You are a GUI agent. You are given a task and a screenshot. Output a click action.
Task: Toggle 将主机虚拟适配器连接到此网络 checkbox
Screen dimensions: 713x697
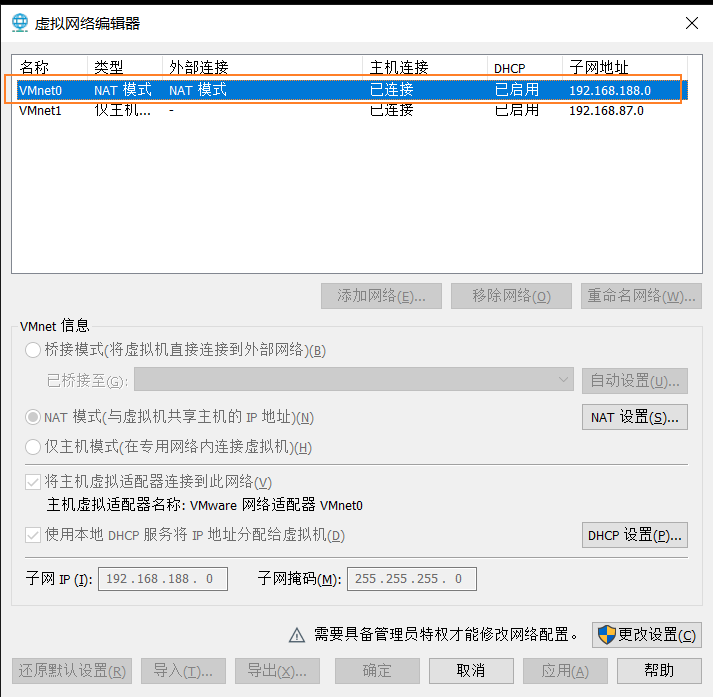[x=33, y=481]
